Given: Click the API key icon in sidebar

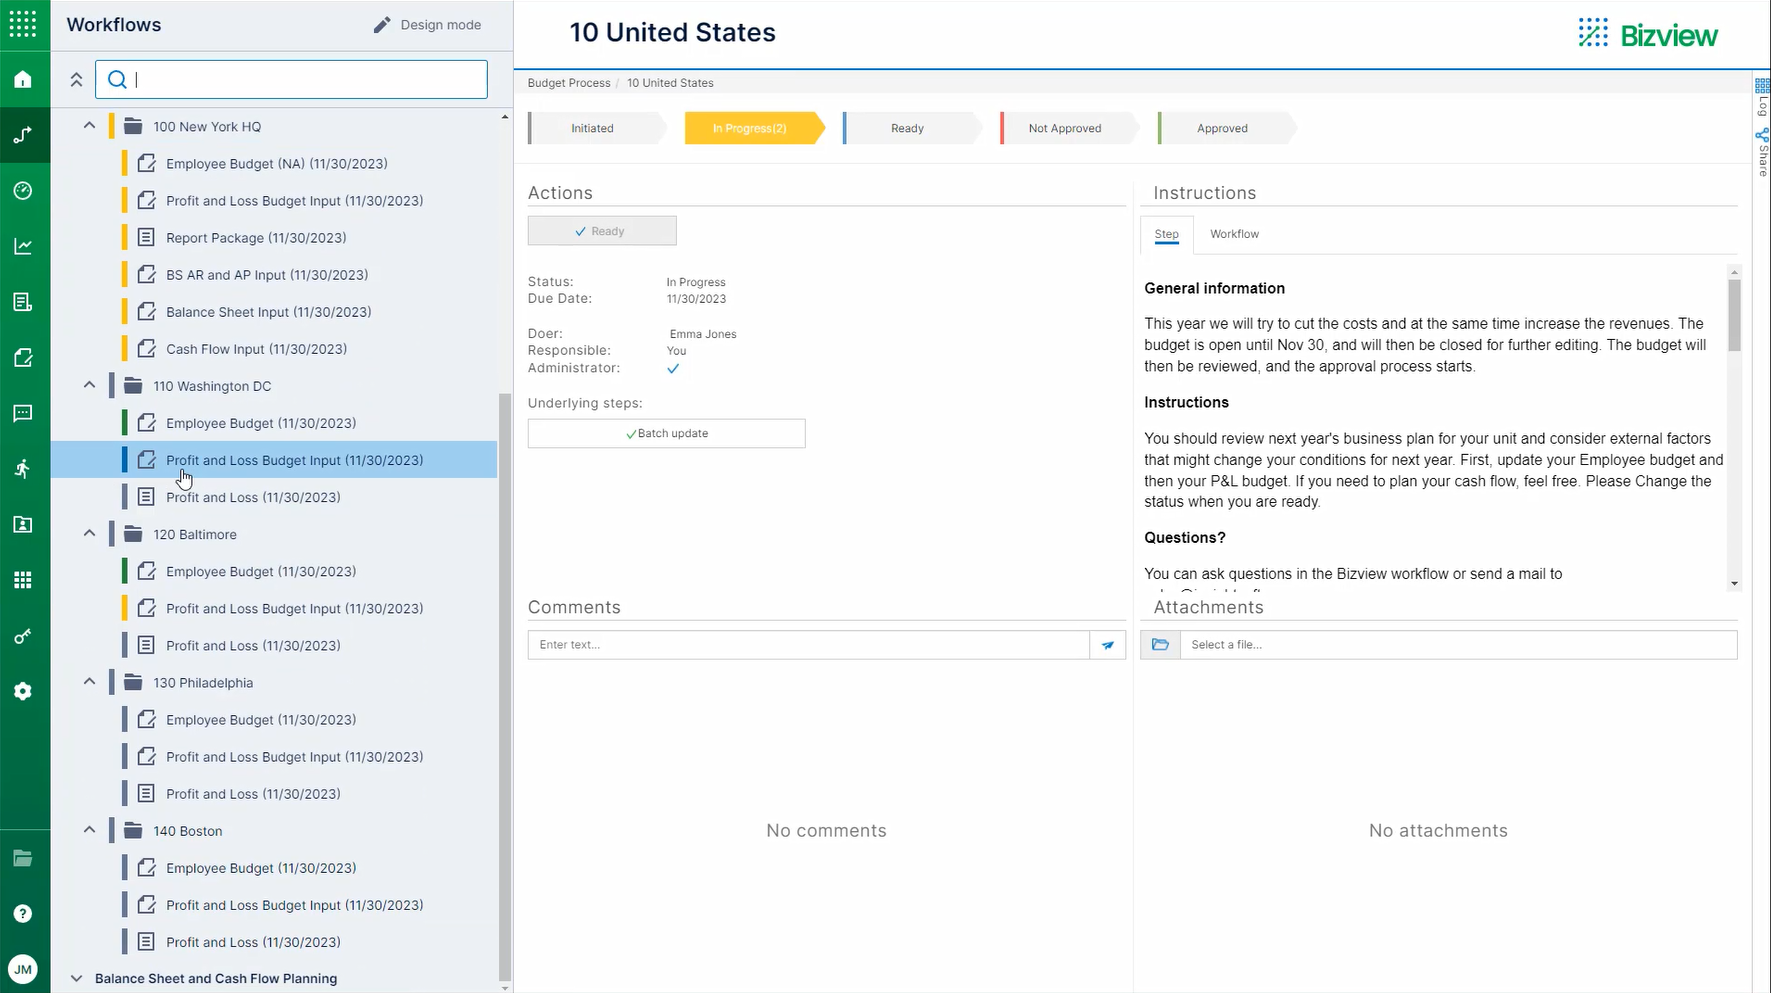Looking at the screenshot, I should 24,635.
